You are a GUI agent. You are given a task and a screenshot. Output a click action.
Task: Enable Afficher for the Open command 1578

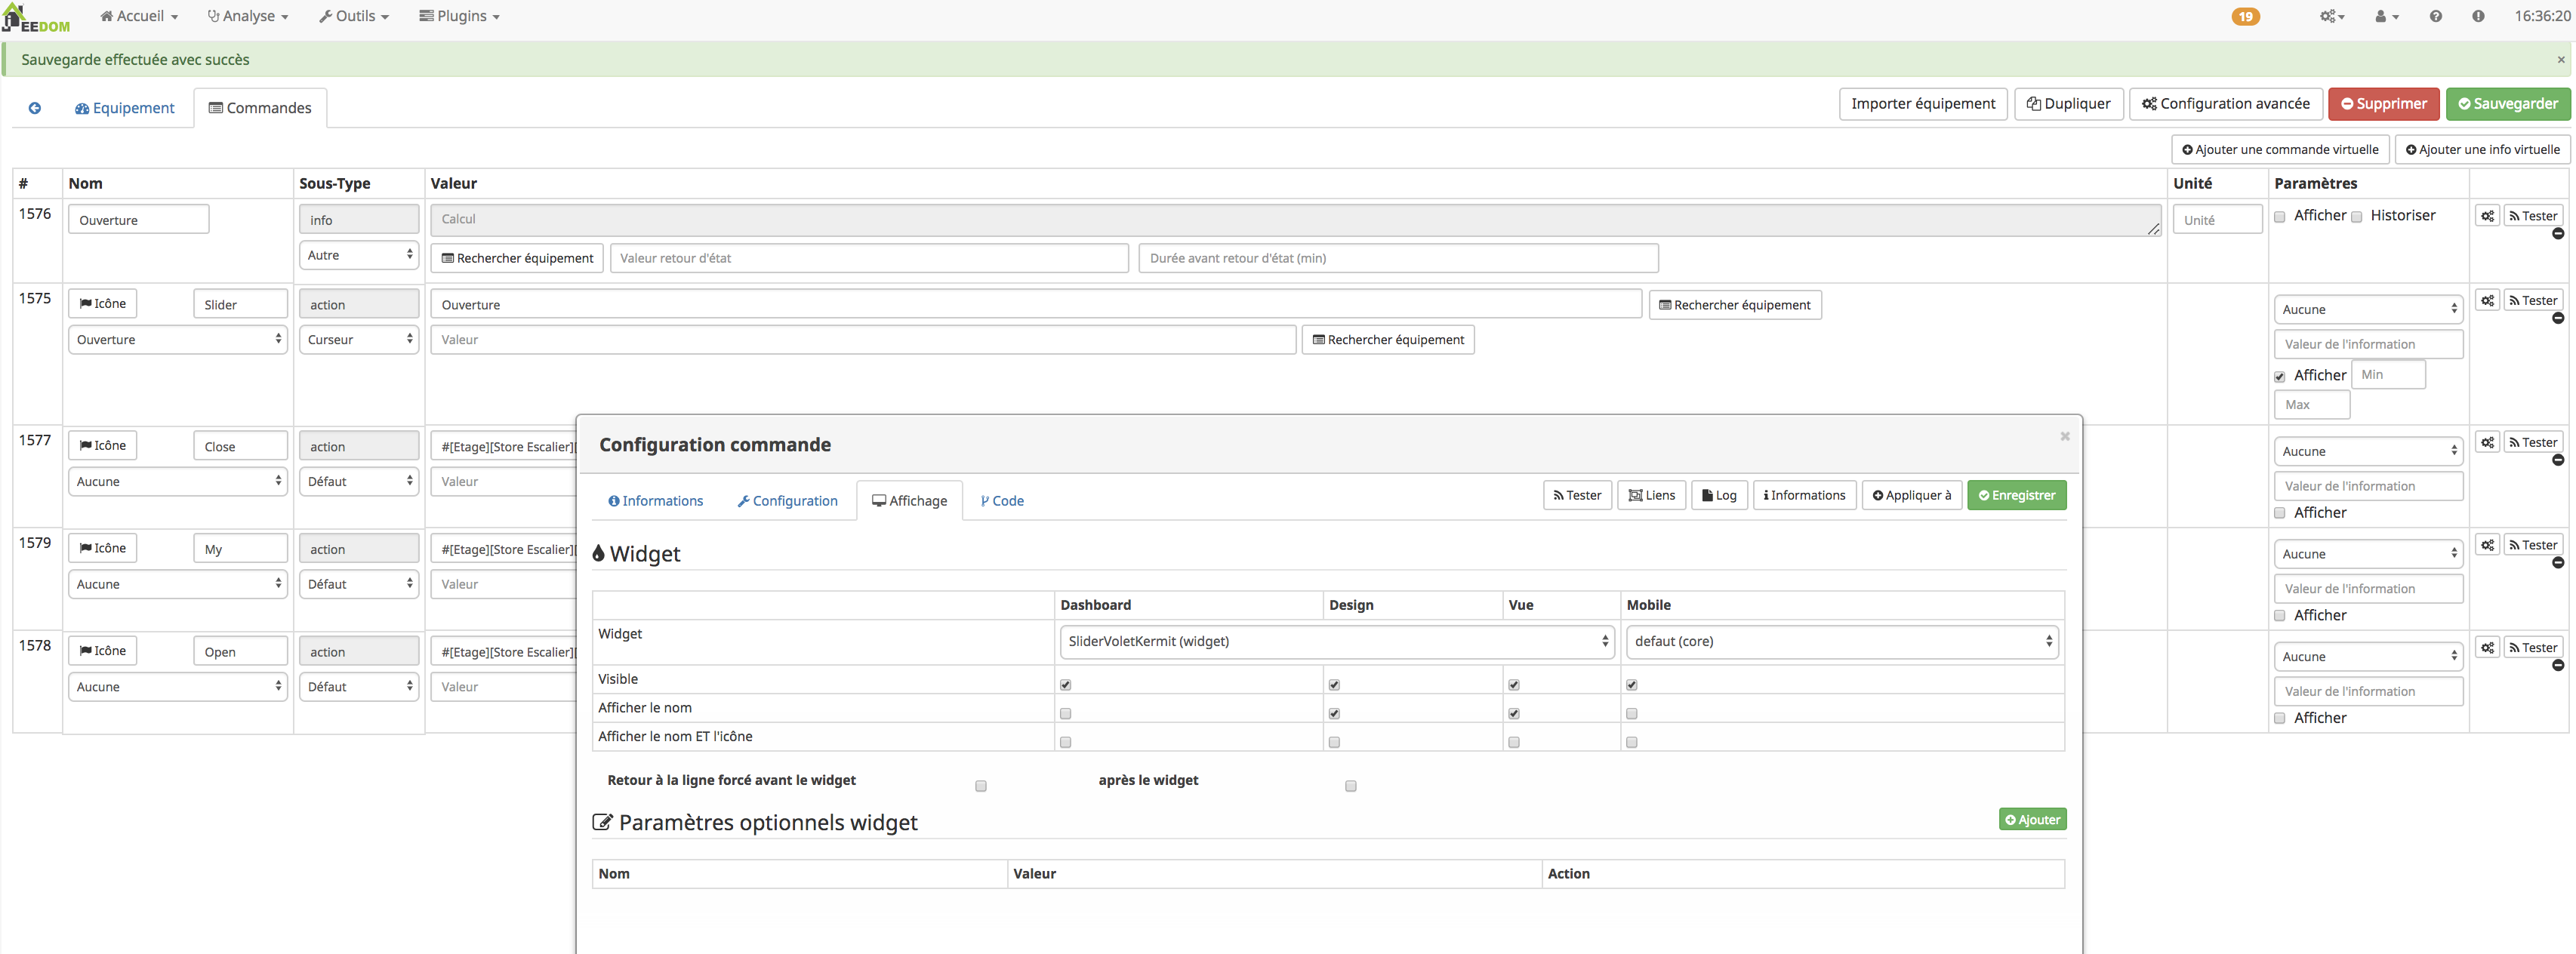[x=2280, y=719]
